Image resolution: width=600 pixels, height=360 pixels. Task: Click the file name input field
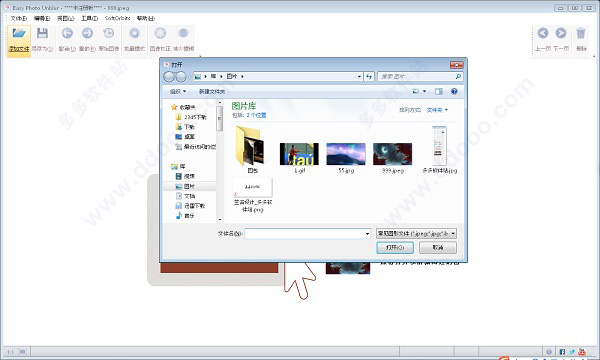click(x=305, y=233)
